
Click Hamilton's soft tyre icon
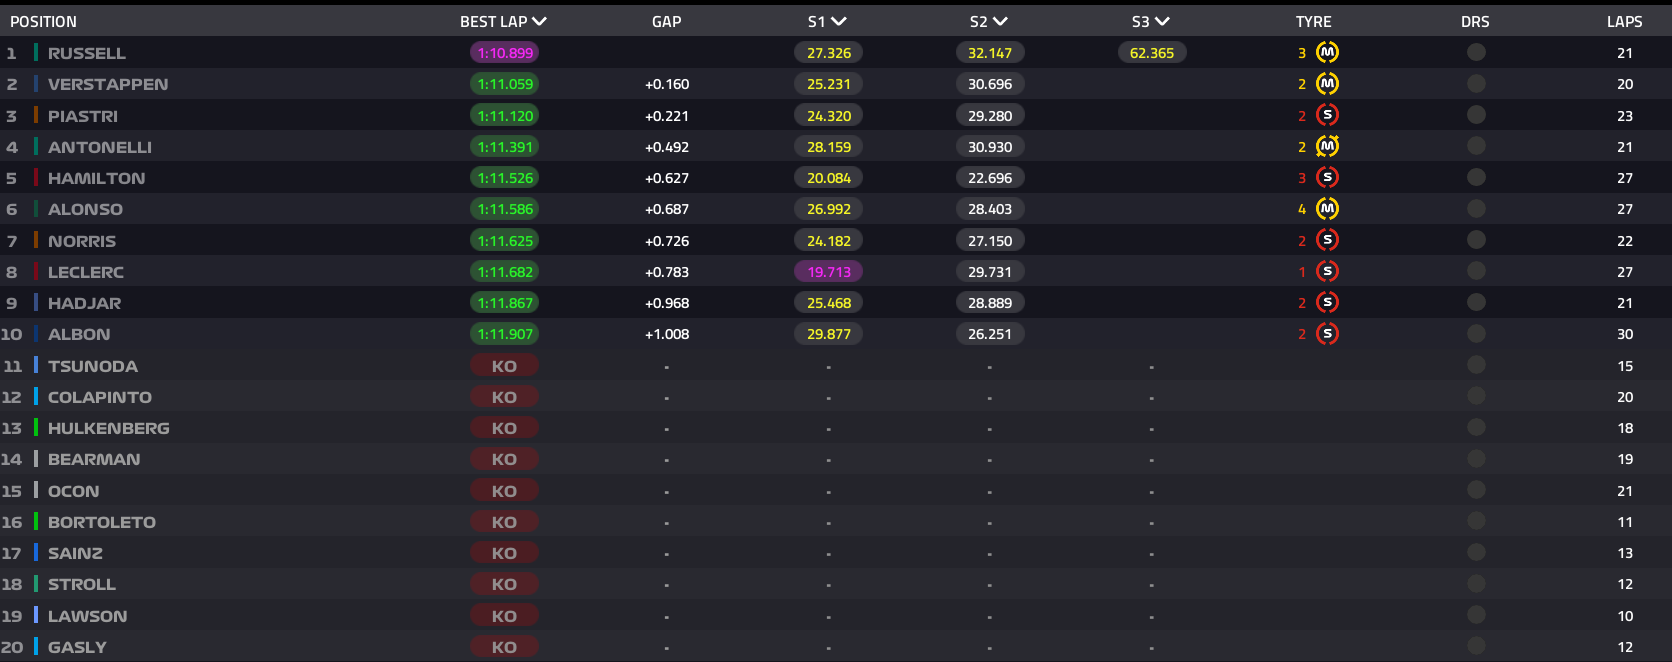(x=1327, y=178)
